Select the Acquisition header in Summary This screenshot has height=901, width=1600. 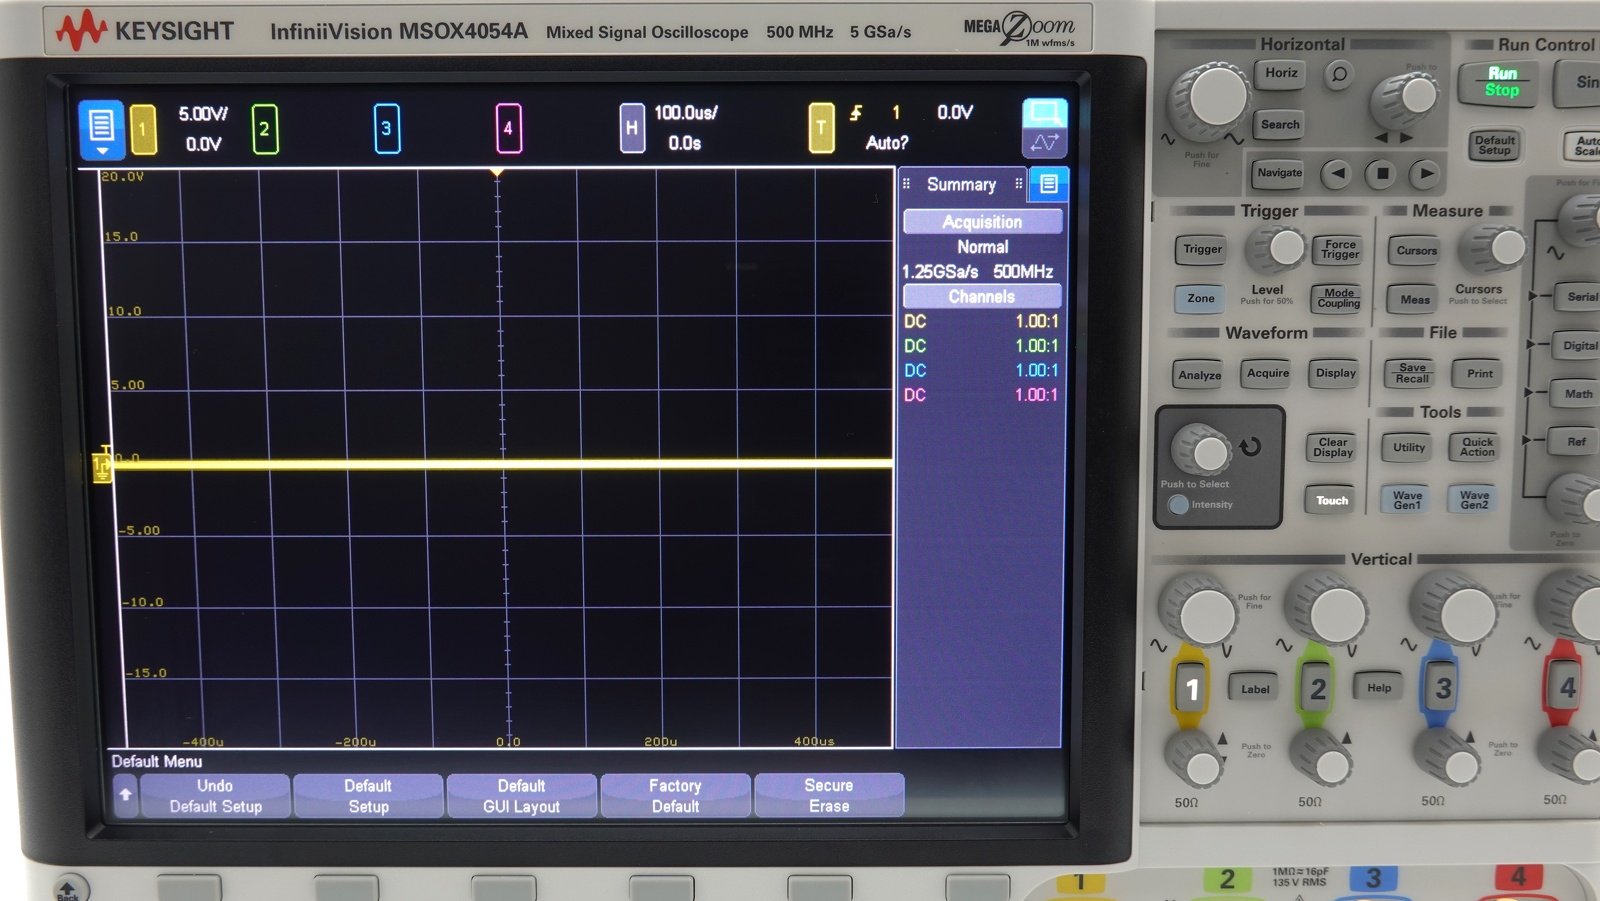(982, 222)
